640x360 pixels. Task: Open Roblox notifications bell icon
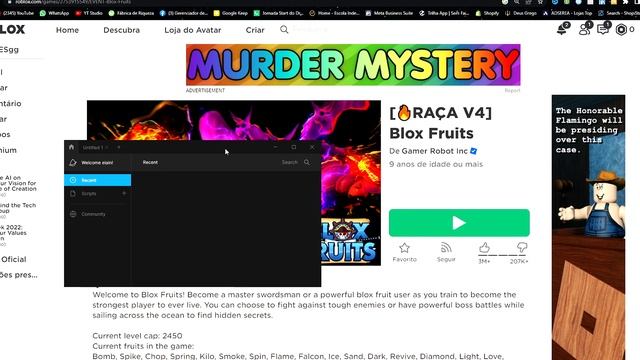point(562,29)
